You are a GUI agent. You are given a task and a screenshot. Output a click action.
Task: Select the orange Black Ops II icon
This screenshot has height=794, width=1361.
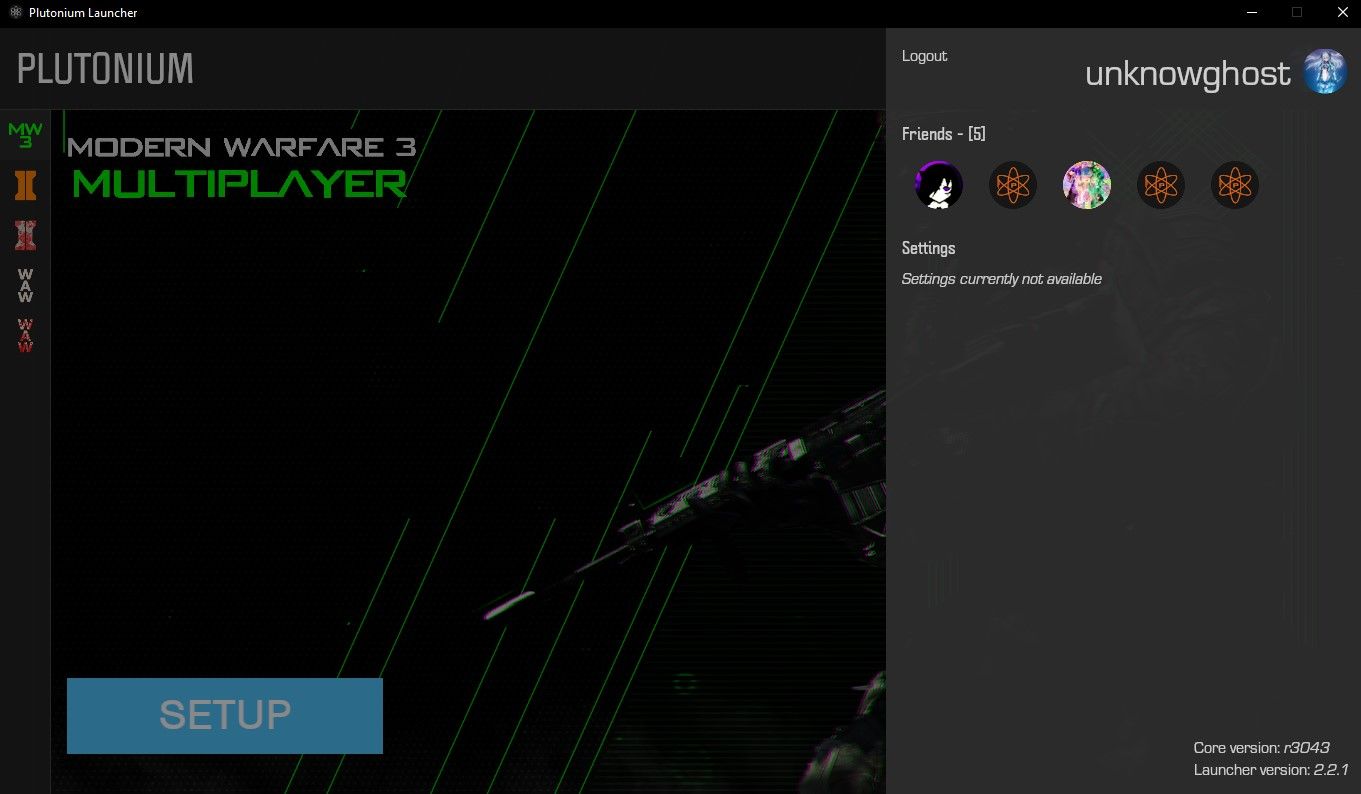click(25, 185)
